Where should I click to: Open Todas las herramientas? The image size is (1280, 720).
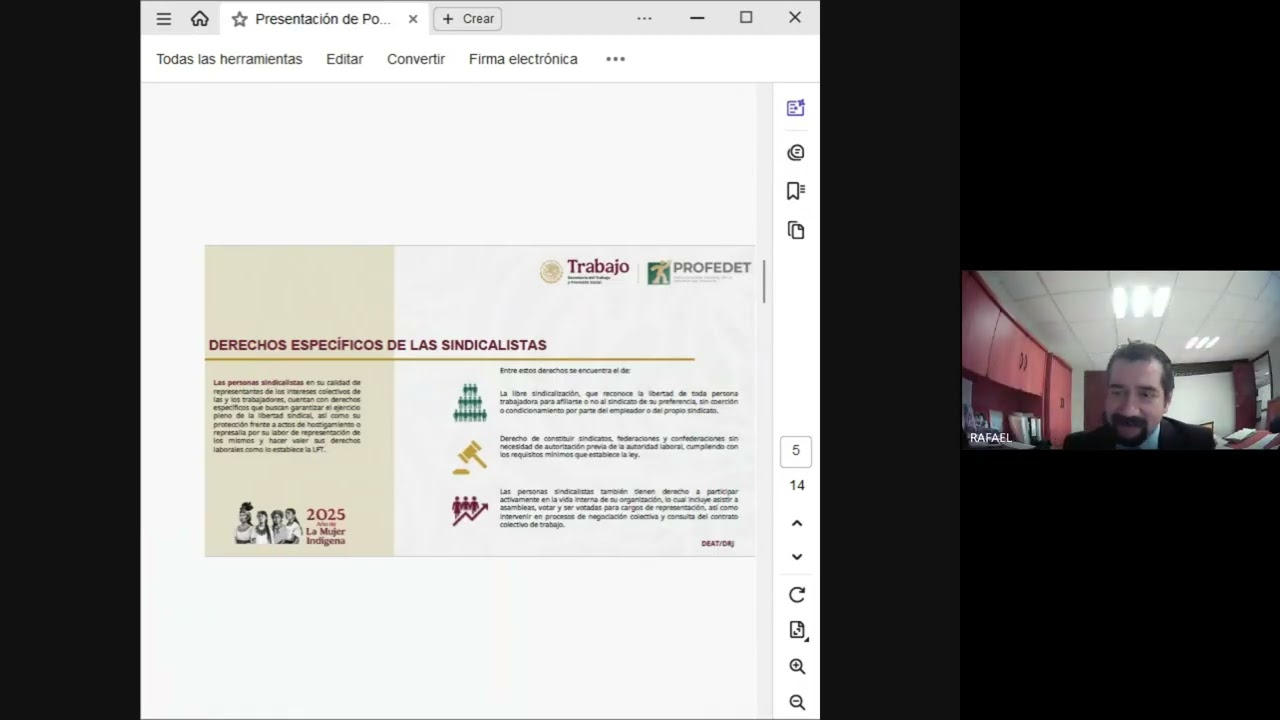229,59
